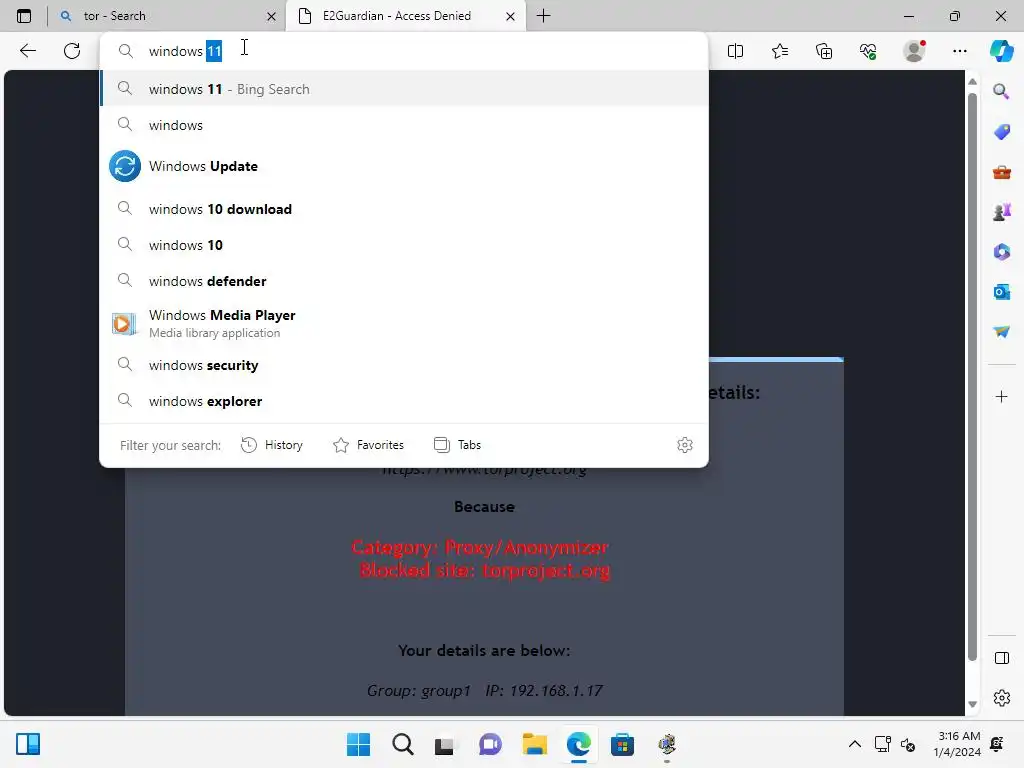Open the Widgets panel icon
This screenshot has width=1024, height=768.
click(x=28, y=744)
